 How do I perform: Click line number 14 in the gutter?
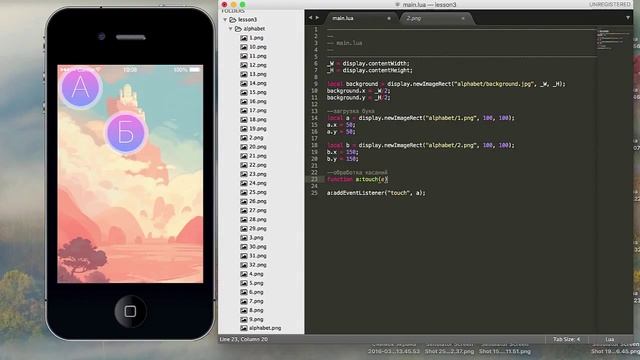coord(315,118)
